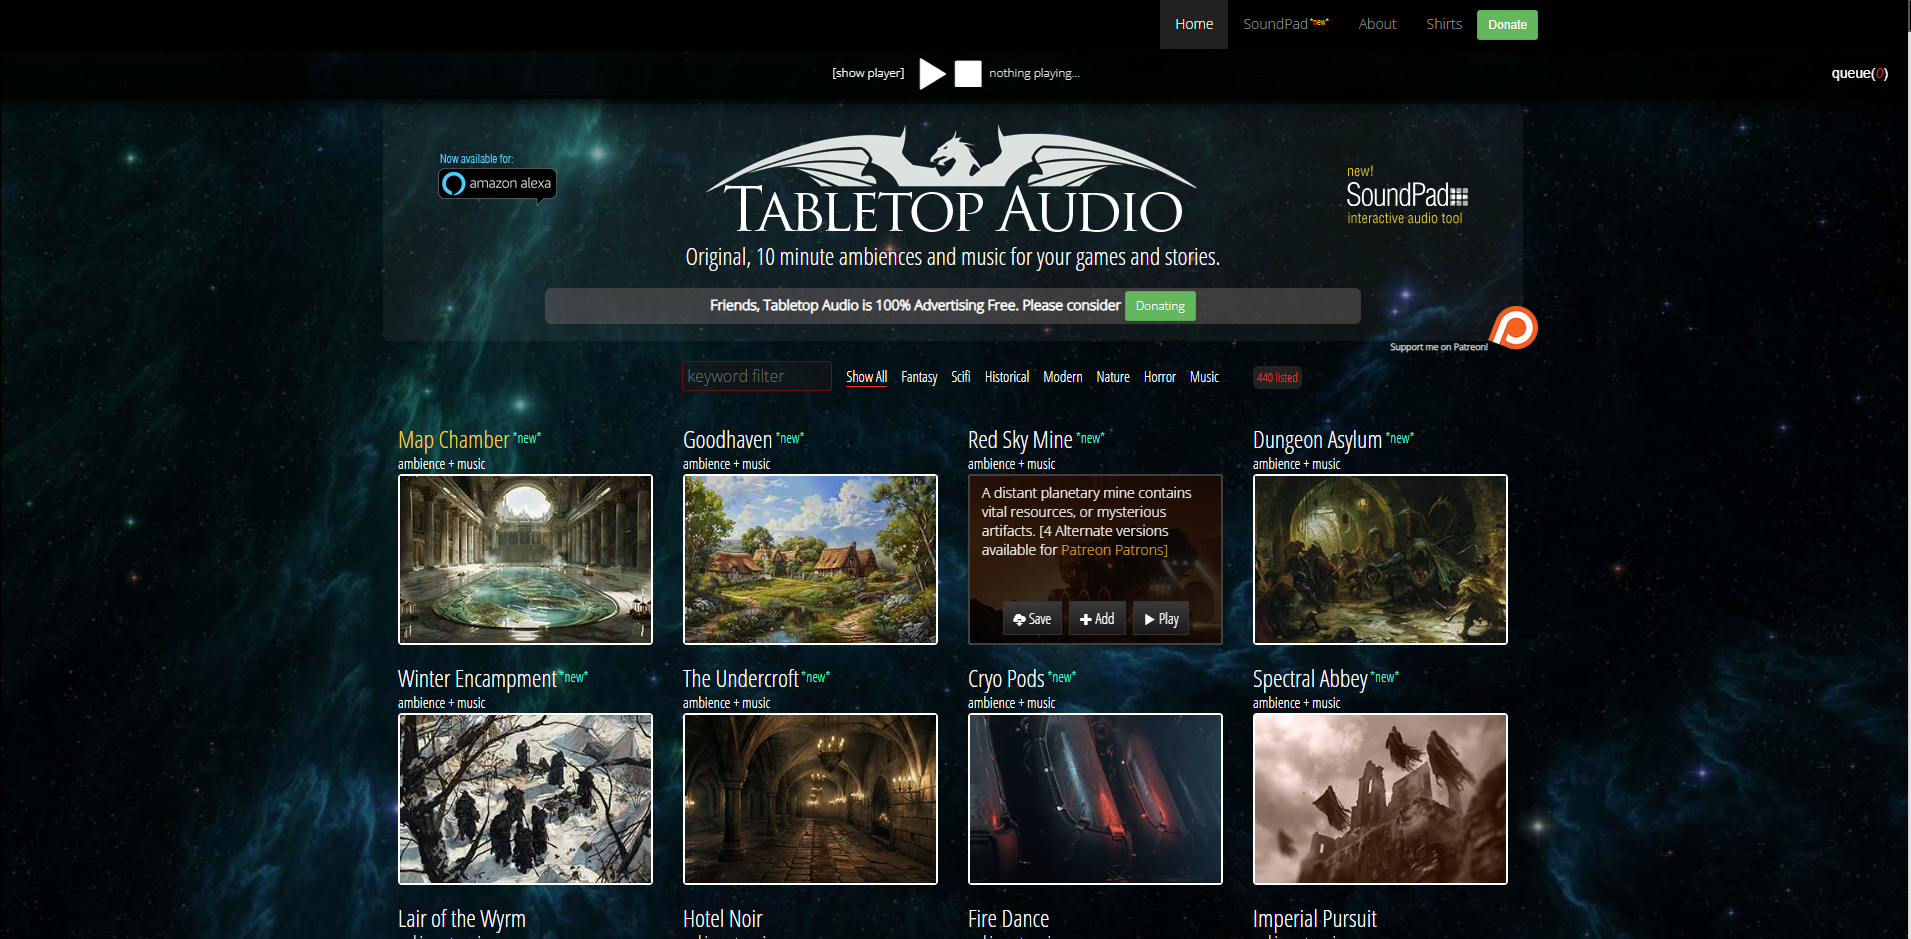Open the Amazon Alexa badge
1911x939 pixels.
click(x=497, y=184)
